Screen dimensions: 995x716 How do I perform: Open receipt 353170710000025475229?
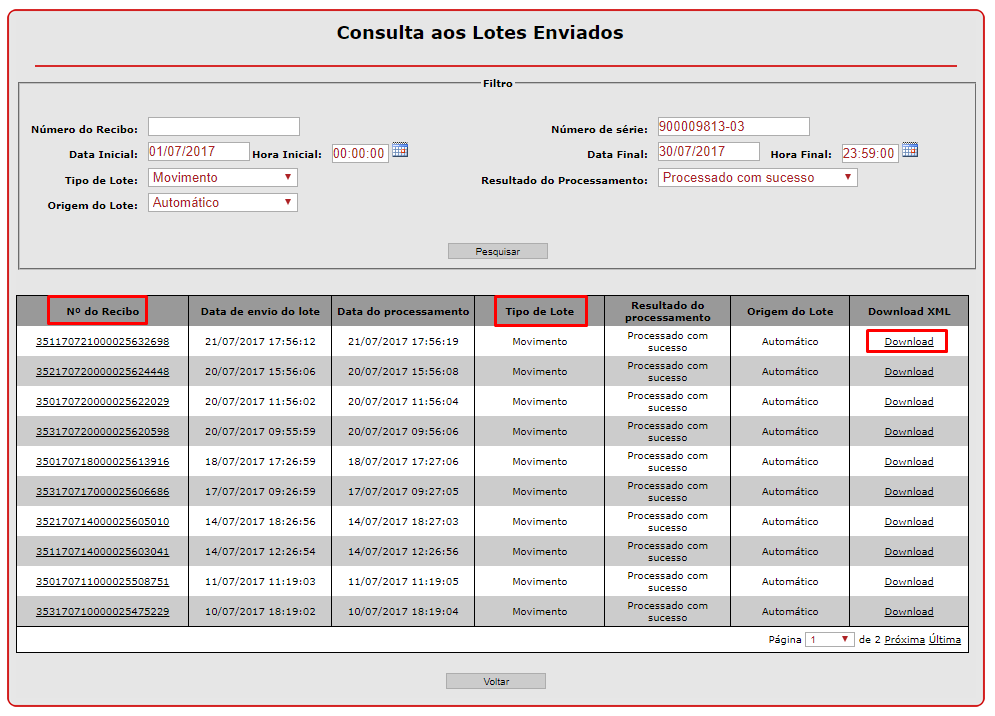tap(103, 612)
